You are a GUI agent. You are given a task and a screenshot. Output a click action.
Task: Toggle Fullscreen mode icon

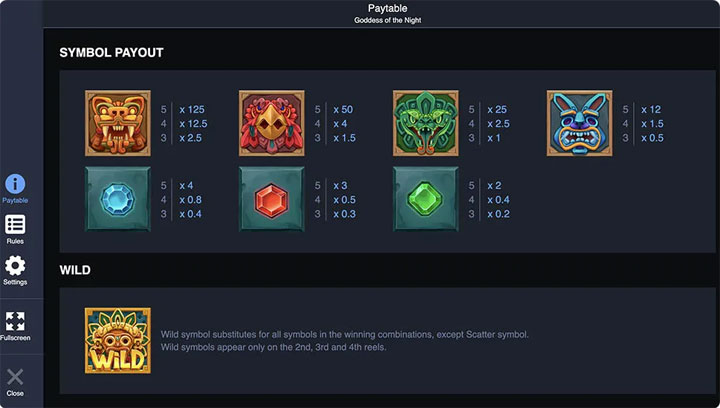tap(15, 321)
